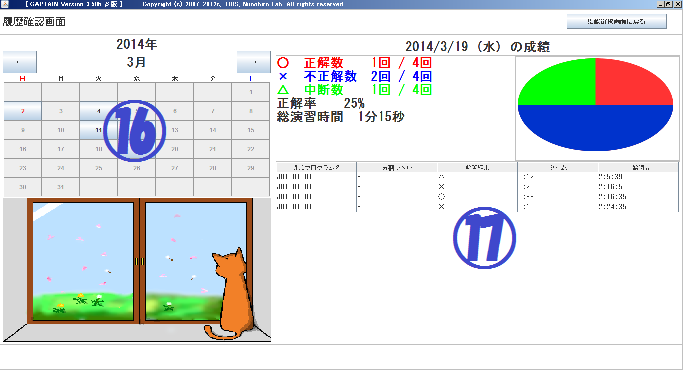Select day 3 in the calendar
Screen dimensions: 683x370
pos(61,111)
